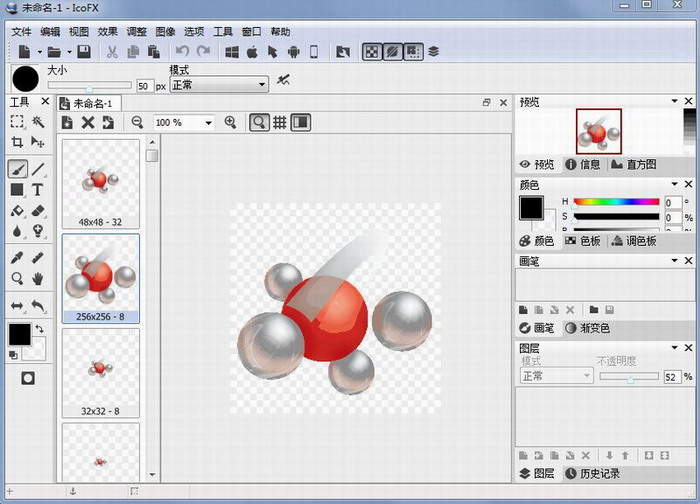Cut selection with scissors icon
700x504 pixels.
pyautogui.click(x=112, y=52)
